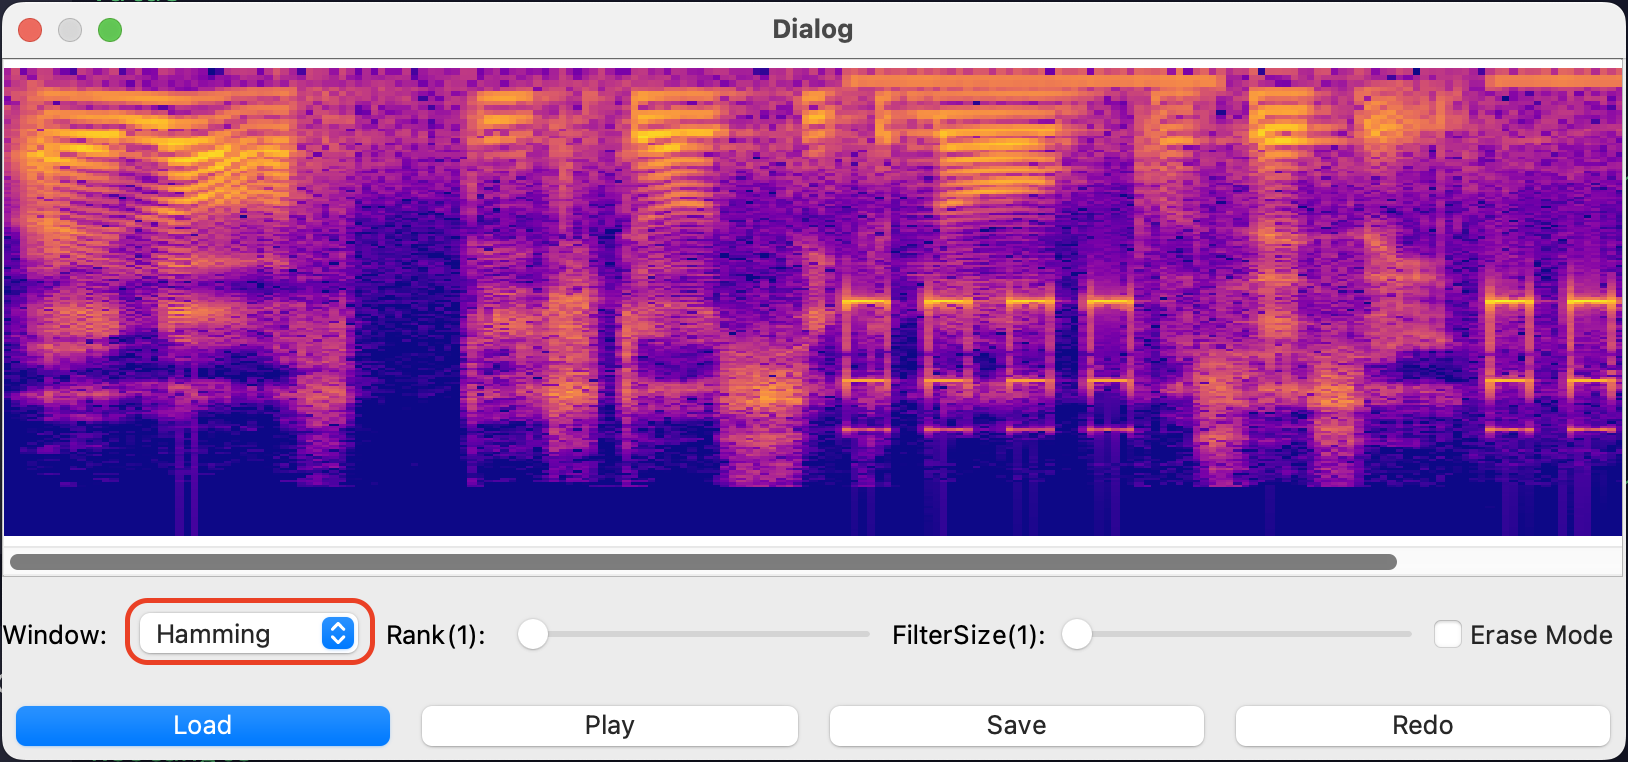The width and height of the screenshot is (1628, 762).
Task: Close the Dialog window
Action: click(x=30, y=30)
